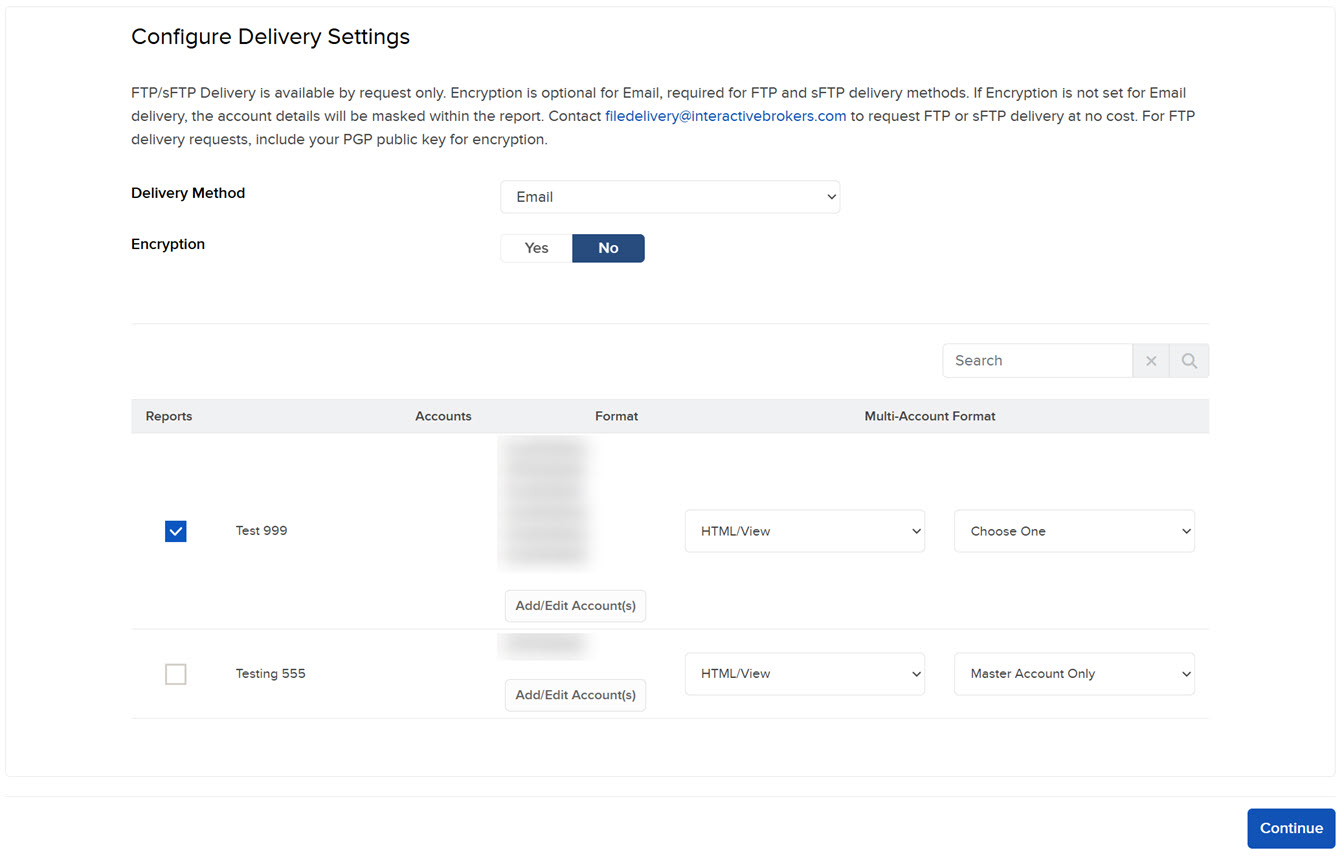Uncheck the Test 999 report checkbox

(x=175, y=531)
